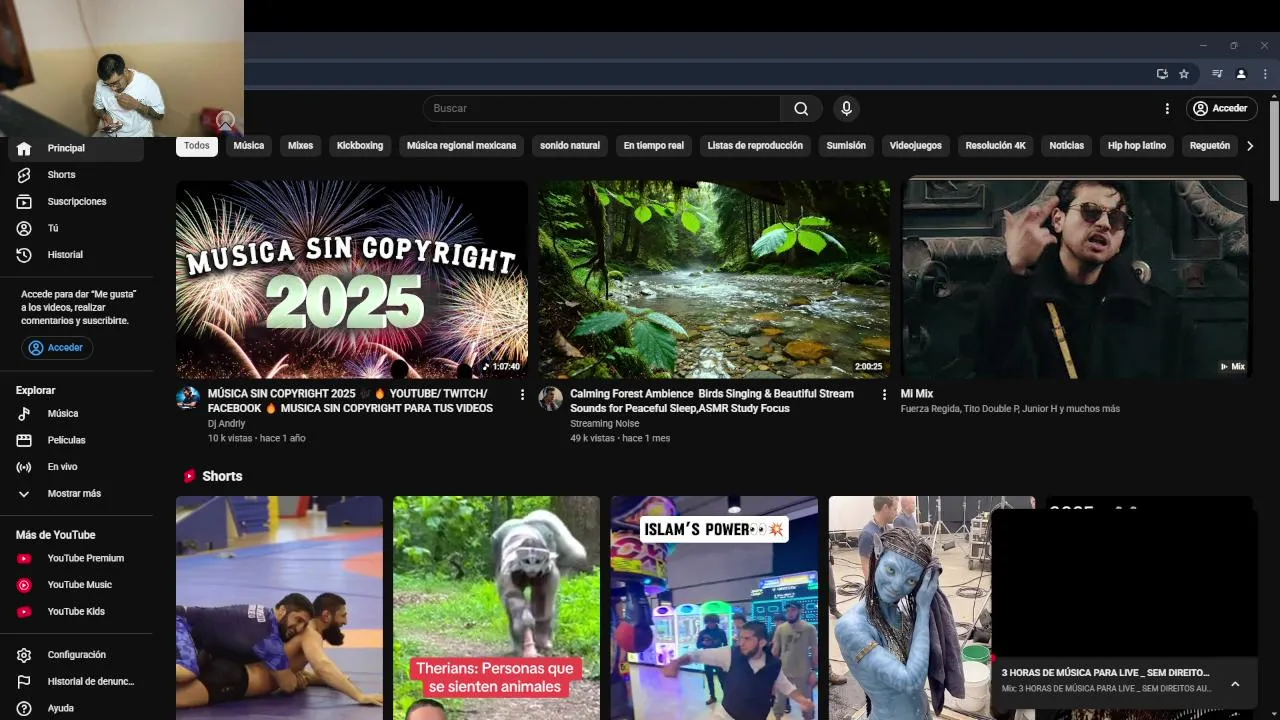
Task: Open YouTube settings three-dot menu in header
Action: pos(1167,108)
